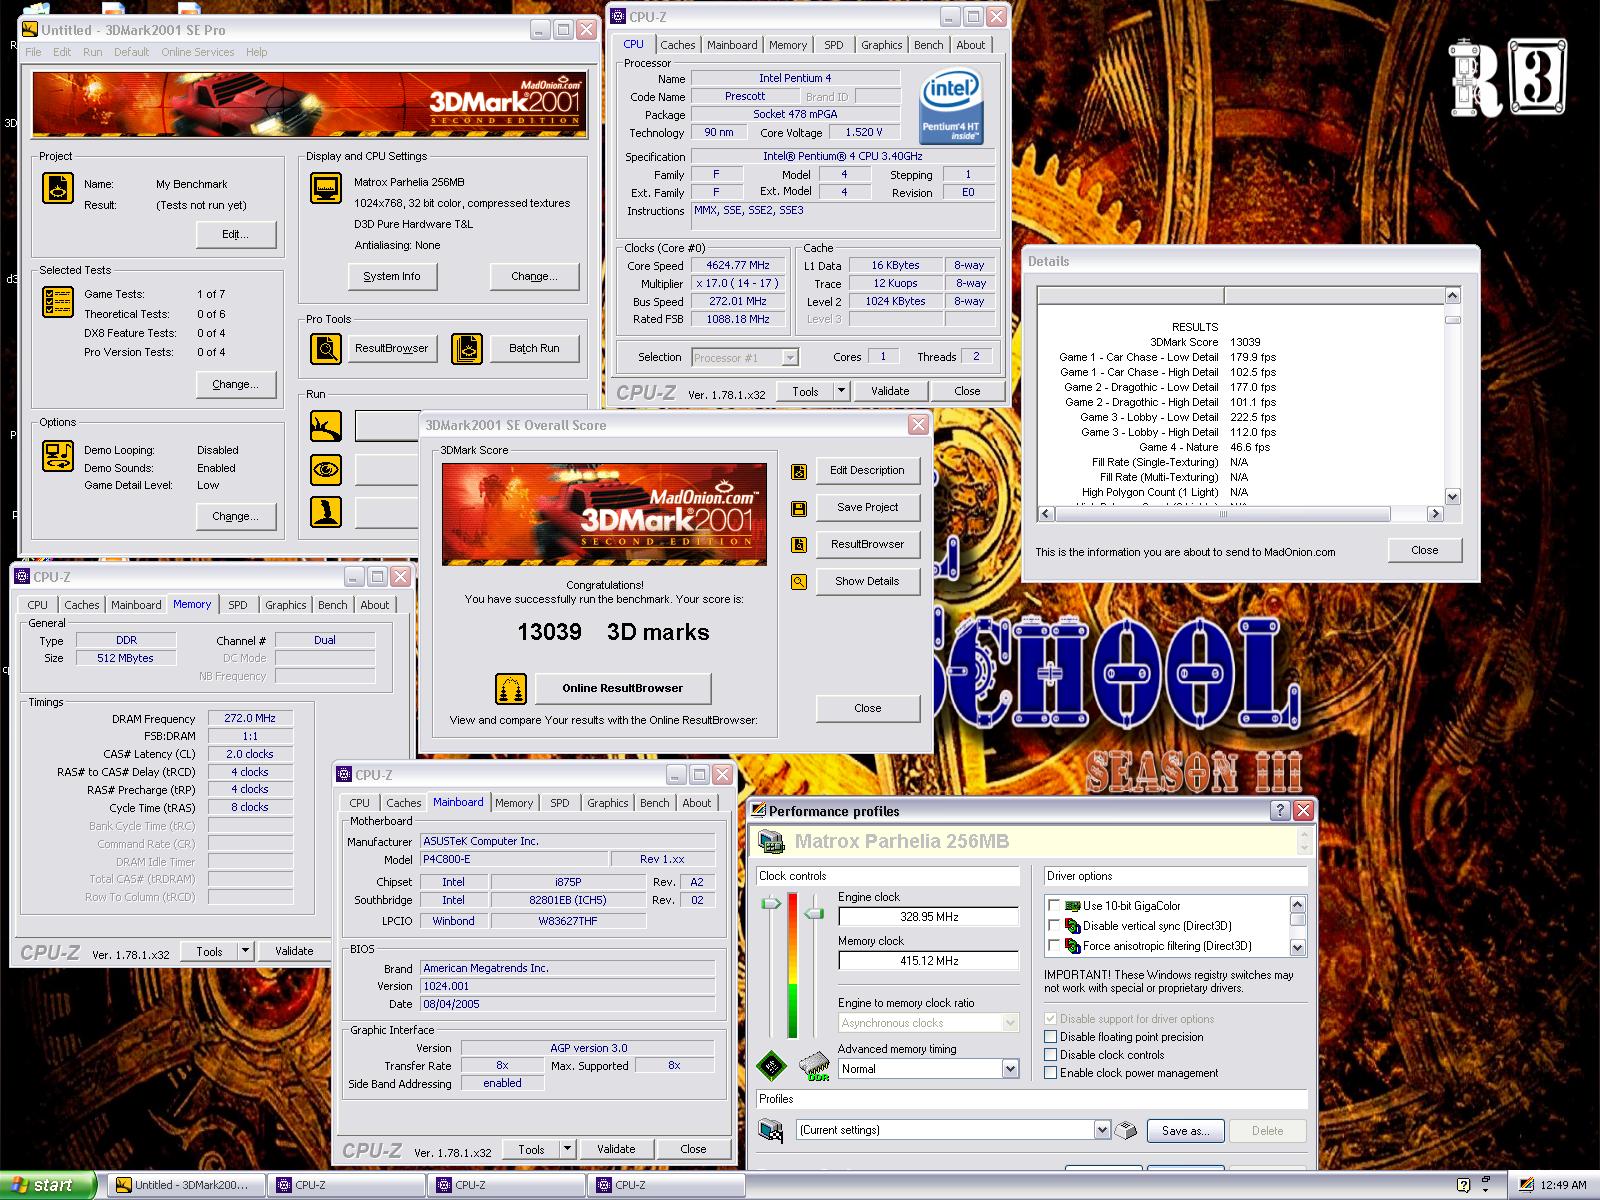
Task: Check Disable floating point precision
Action: coord(1051,1037)
